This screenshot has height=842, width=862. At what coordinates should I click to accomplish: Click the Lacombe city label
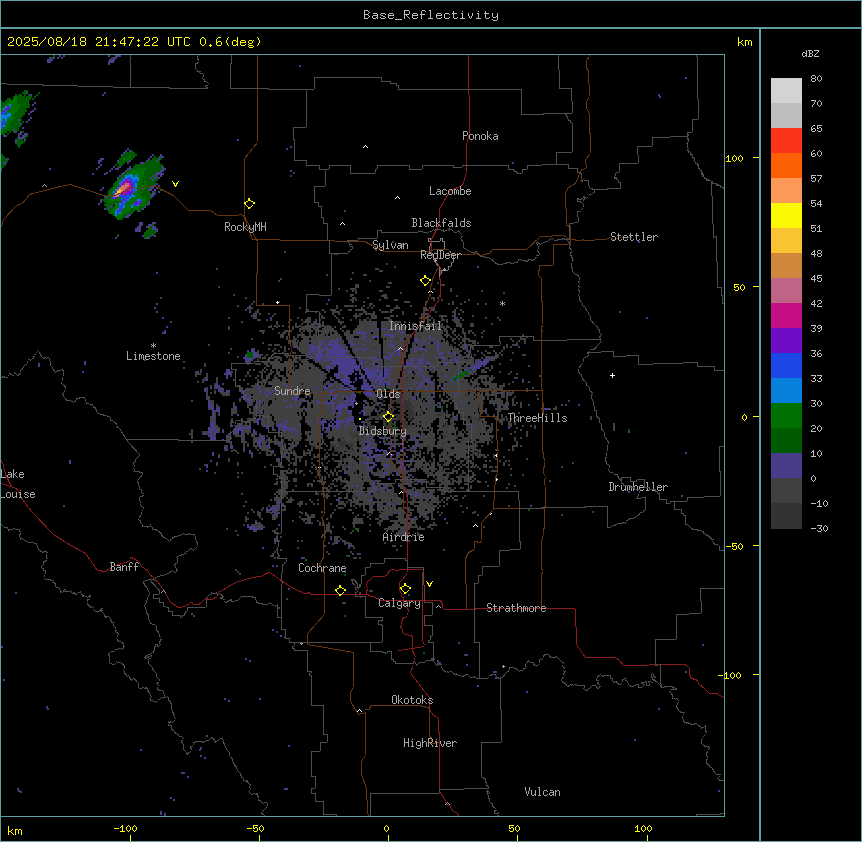pyautogui.click(x=450, y=191)
